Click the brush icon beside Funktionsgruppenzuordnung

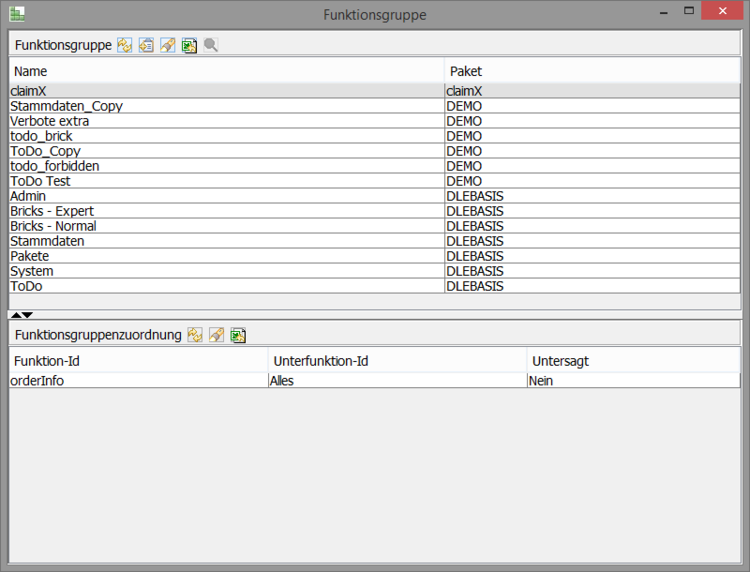click(x=216, y=335)
